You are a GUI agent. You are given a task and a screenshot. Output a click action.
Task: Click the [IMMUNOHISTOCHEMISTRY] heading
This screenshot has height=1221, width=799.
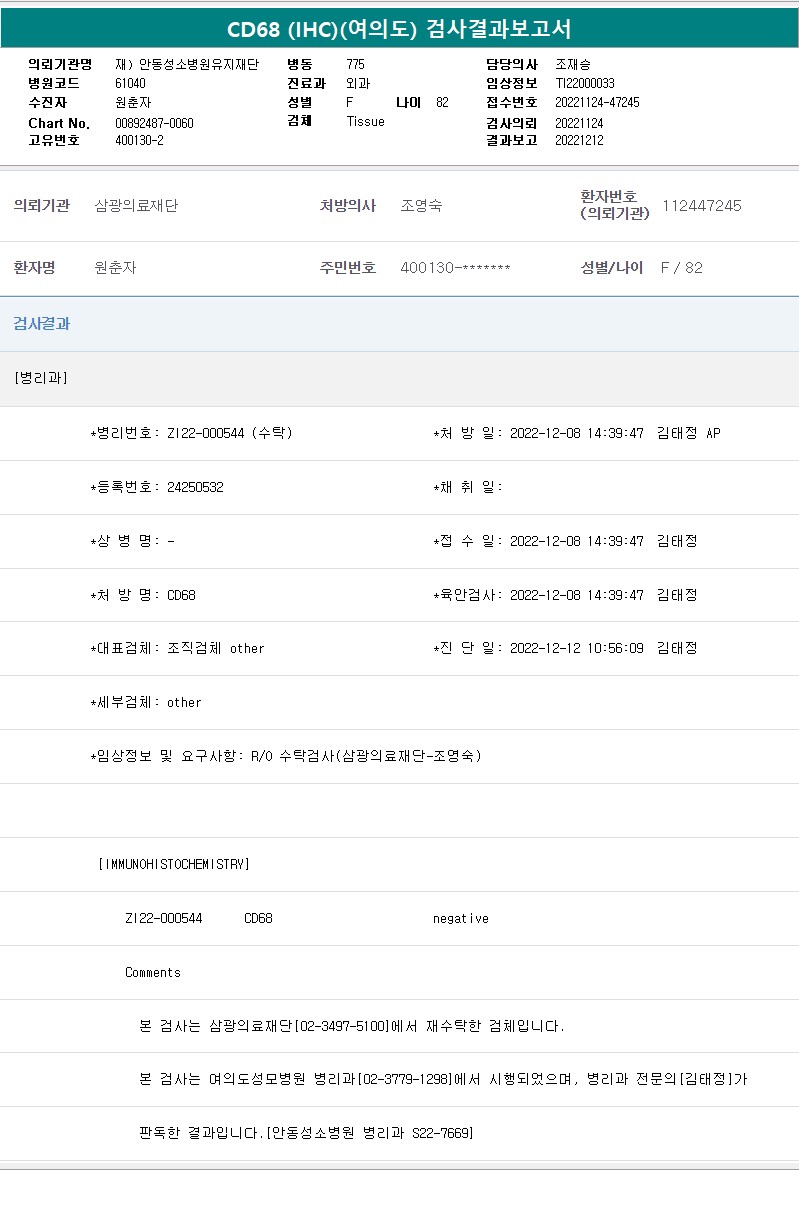174,864
